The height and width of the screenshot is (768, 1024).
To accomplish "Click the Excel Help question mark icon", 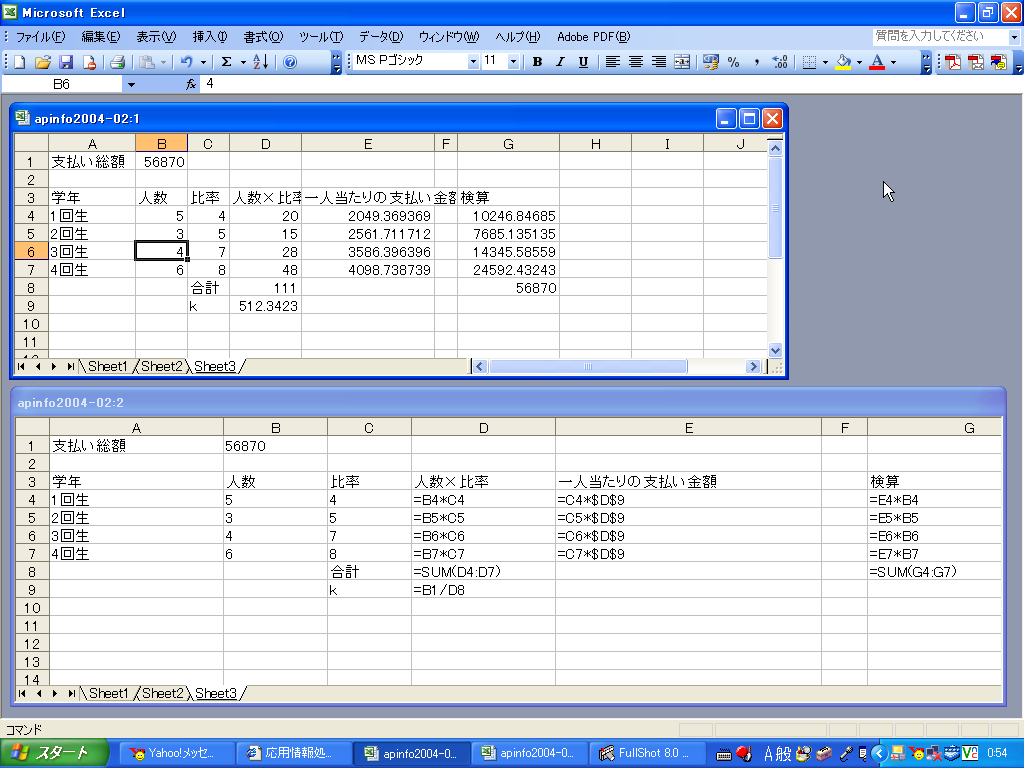I will point(290,62).
